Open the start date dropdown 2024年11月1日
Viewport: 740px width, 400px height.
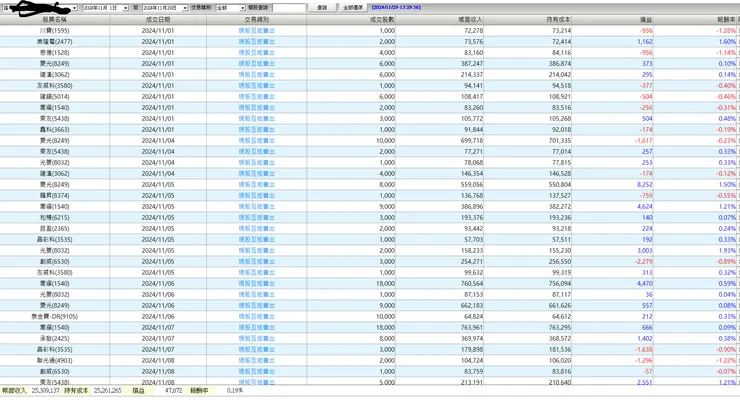point(125,8)
